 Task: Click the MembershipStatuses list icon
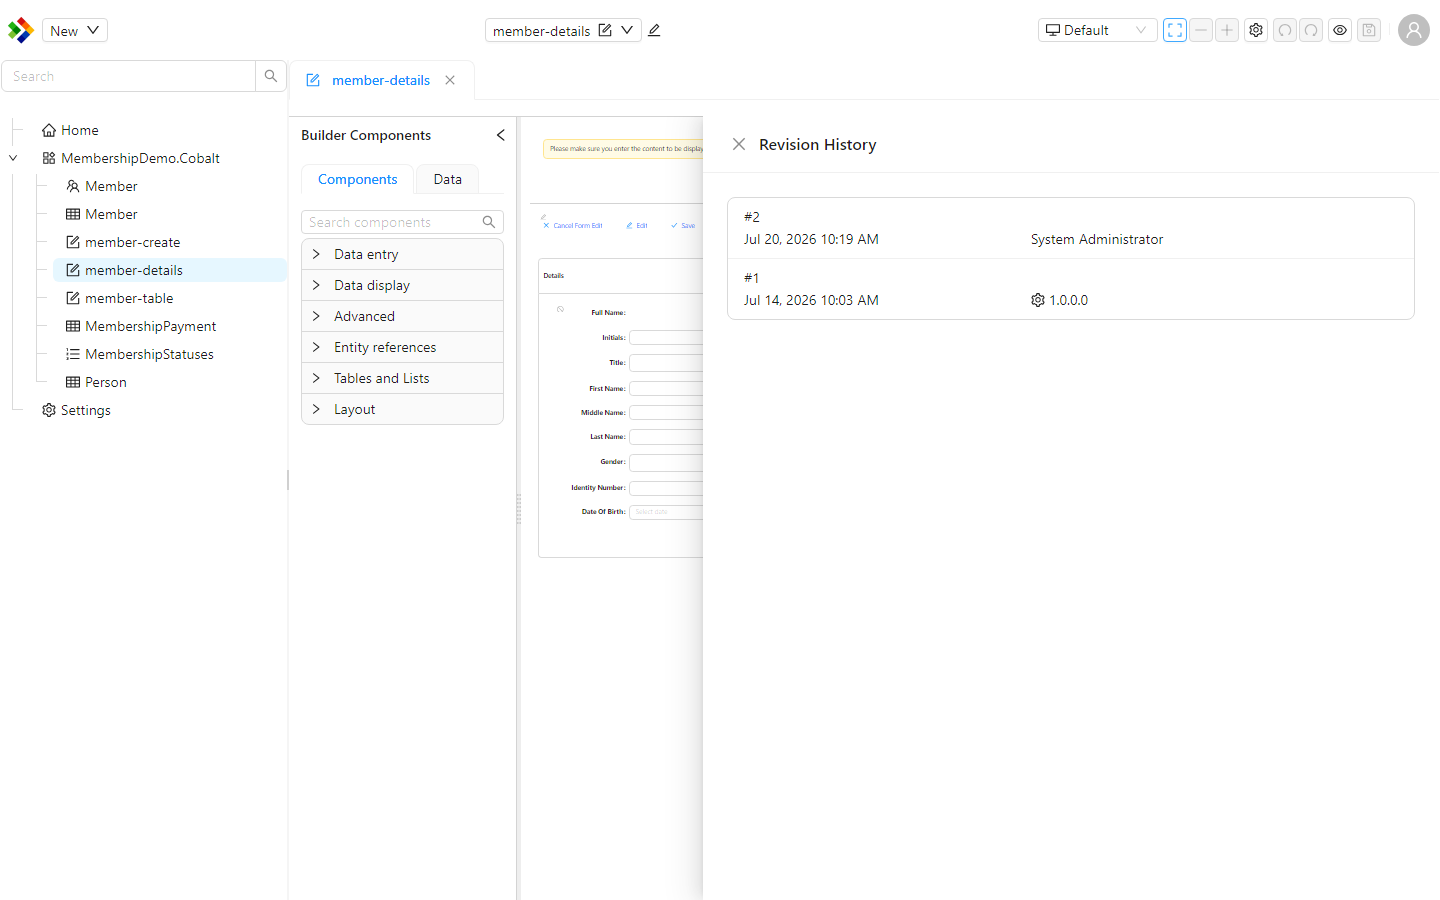coord(73,354)
